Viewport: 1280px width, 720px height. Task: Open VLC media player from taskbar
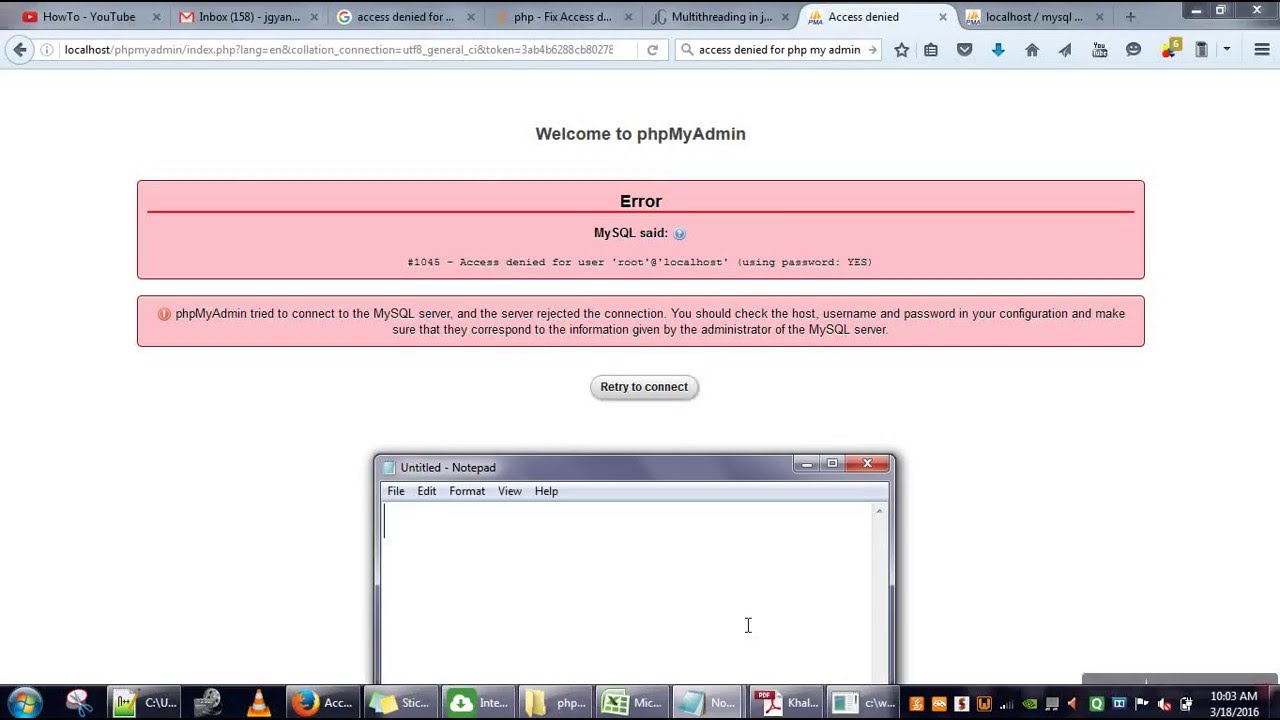pos(259,703)
